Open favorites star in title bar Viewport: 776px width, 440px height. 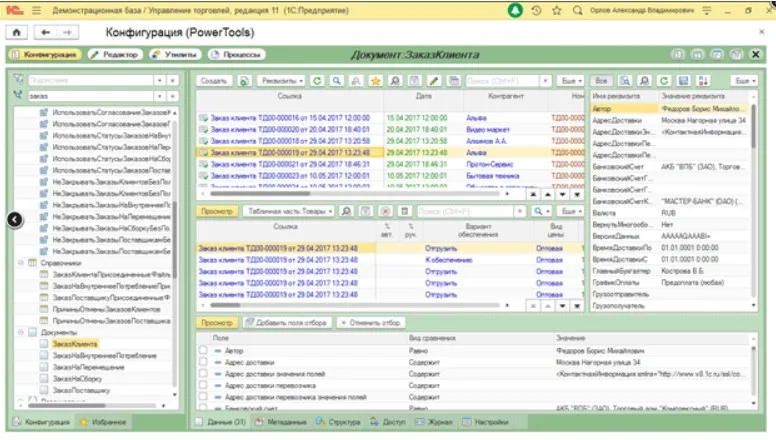click(557, 10)
